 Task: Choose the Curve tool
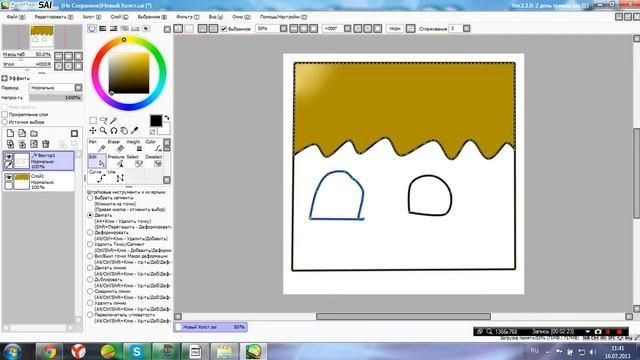[97, 176]
